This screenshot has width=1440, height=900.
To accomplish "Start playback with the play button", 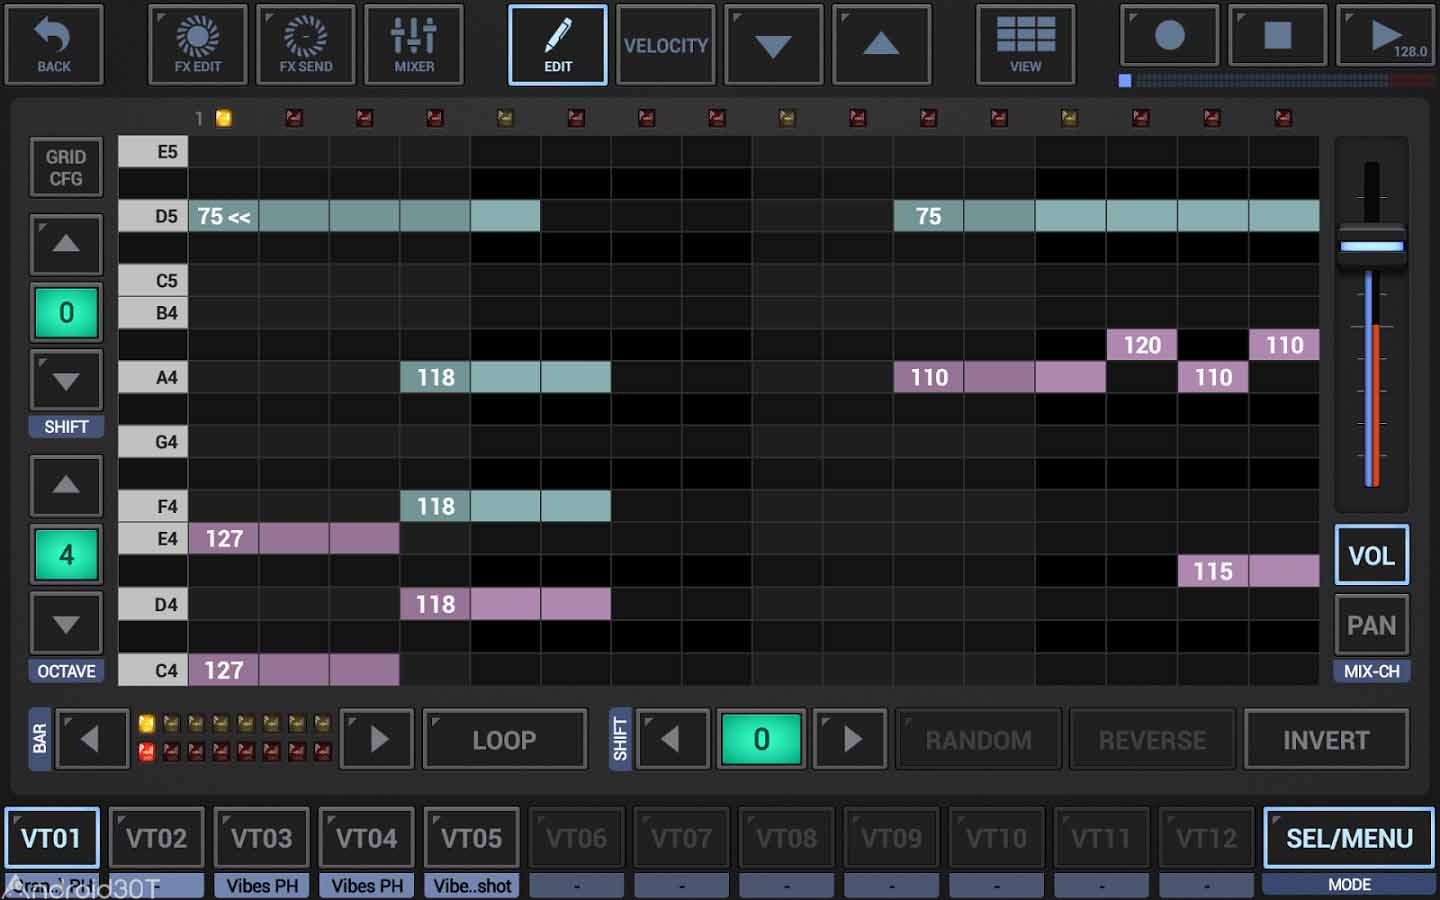I will pos(1386,36).
